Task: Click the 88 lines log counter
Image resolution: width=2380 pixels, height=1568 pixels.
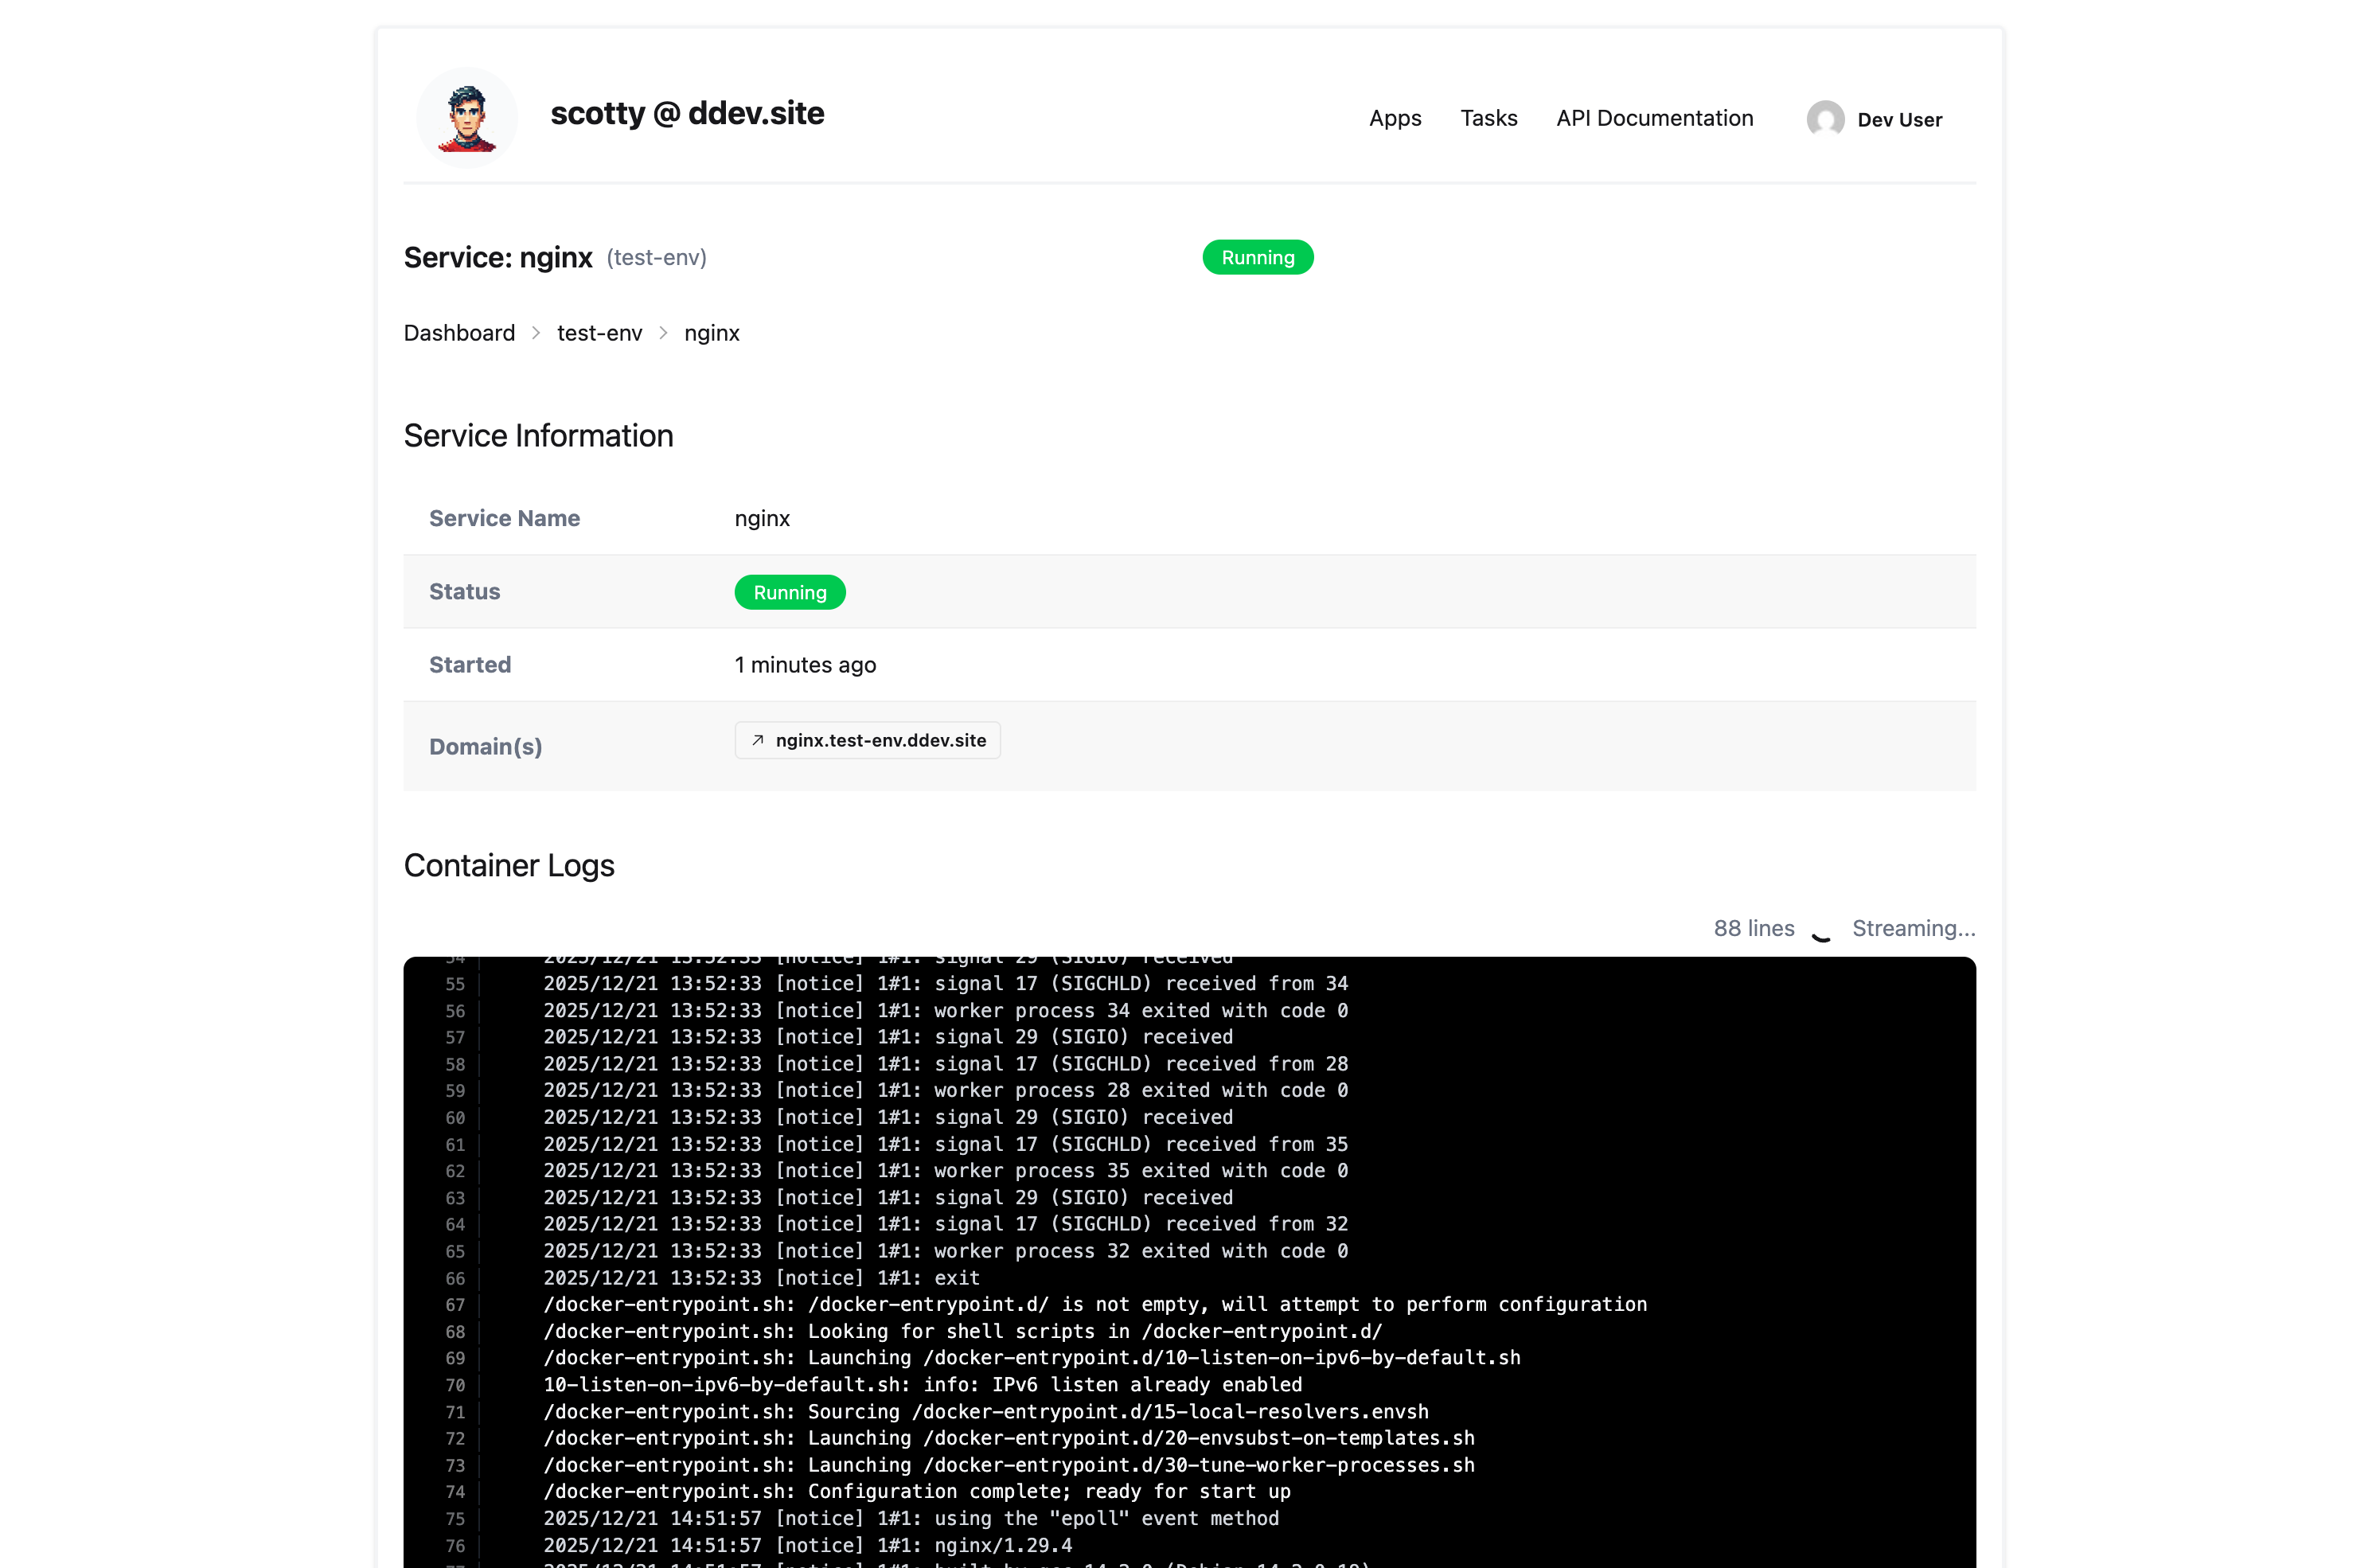Action: (x=1753, y=928)
